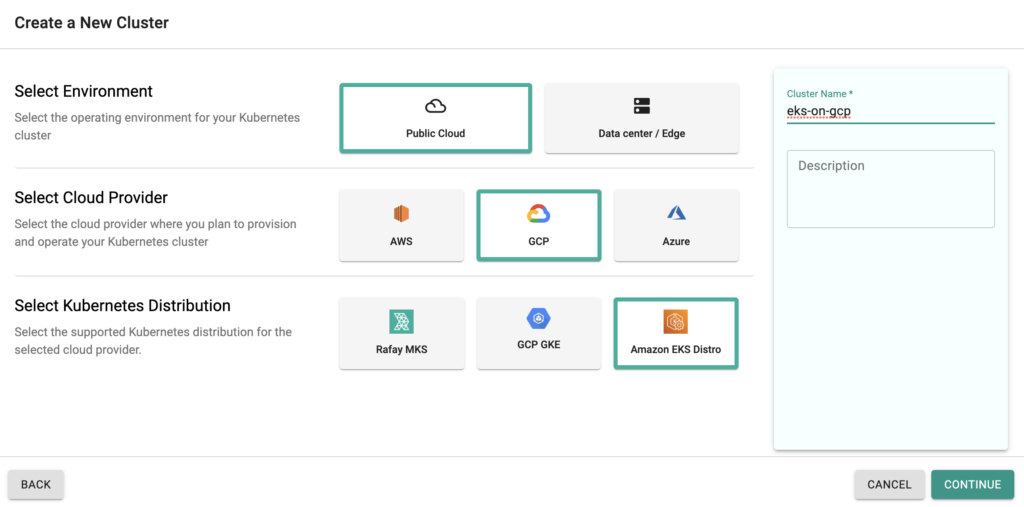Click the Select Environment heading
Viewport: 1024px width, 507px height.
coord(84,91)
